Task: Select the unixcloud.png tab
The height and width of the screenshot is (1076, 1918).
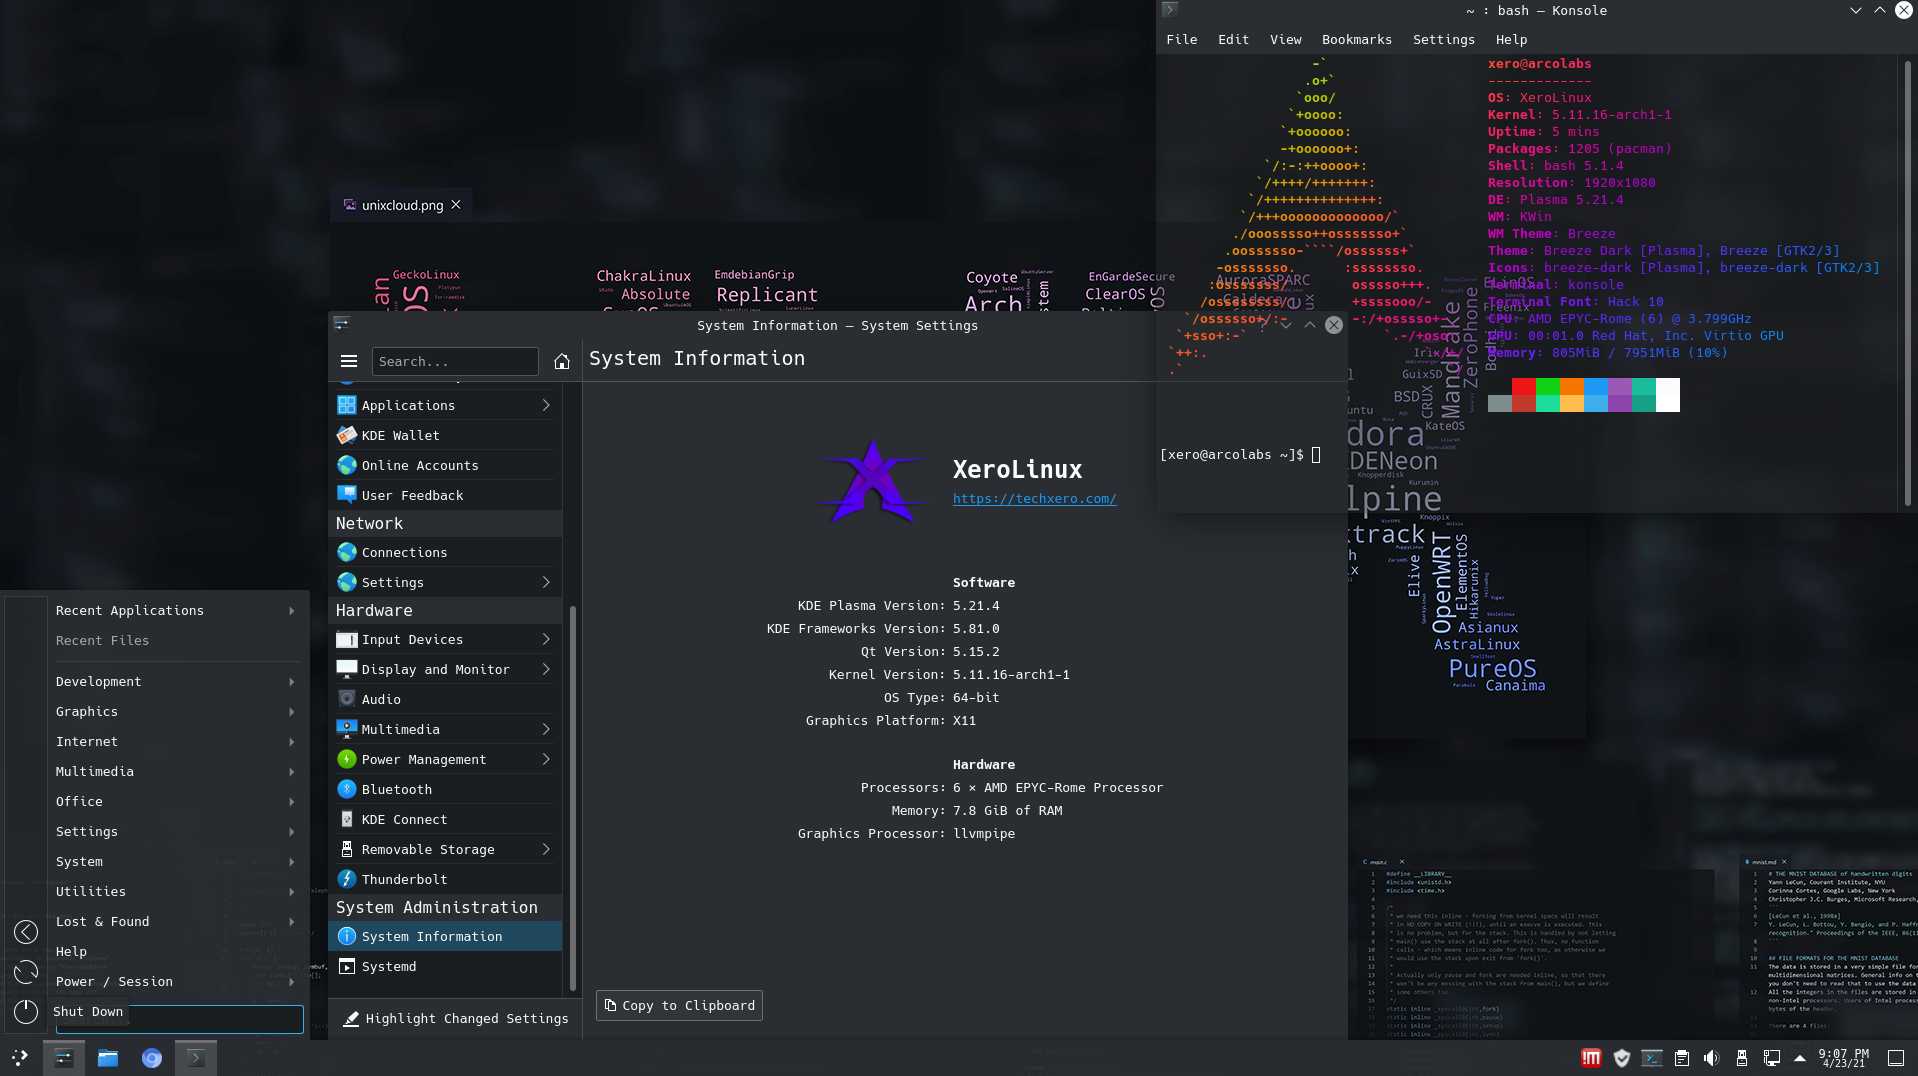Action: 401,205
